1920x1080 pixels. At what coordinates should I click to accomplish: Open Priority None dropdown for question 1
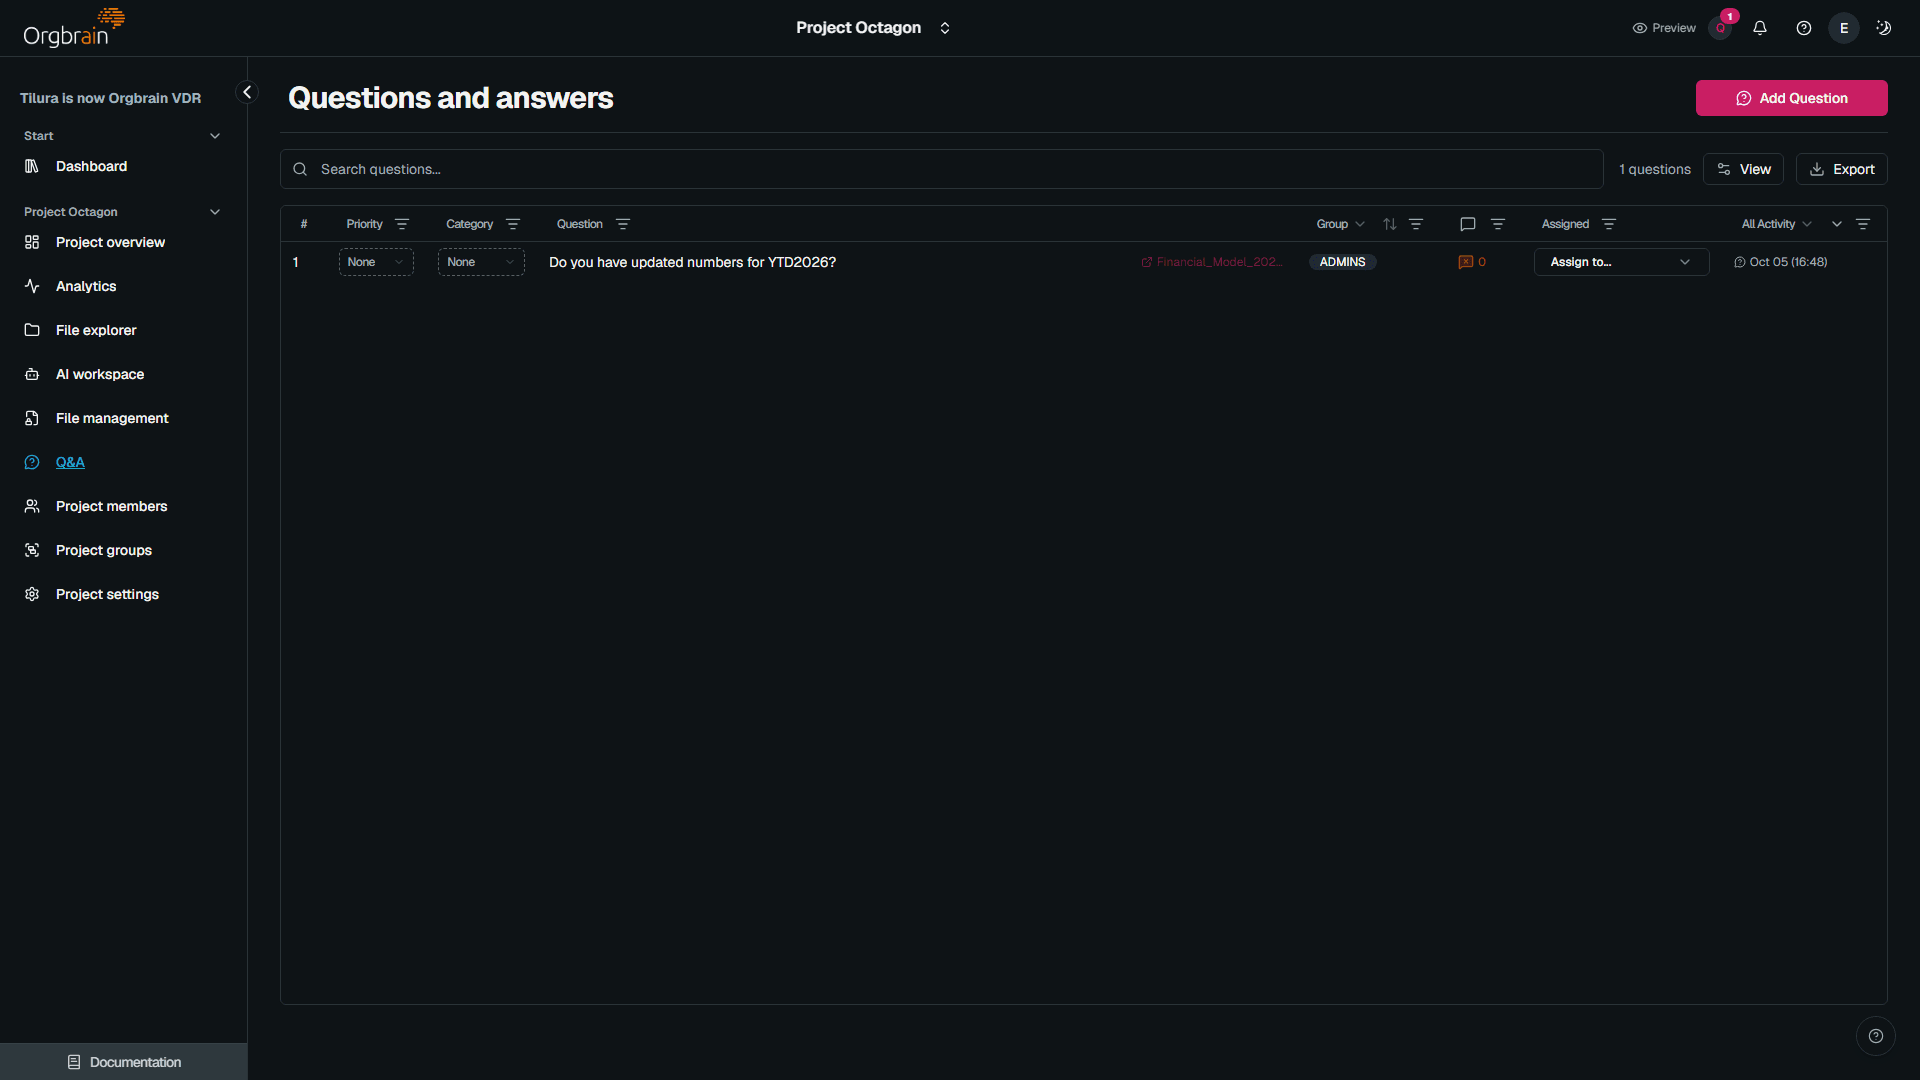tap(376, 262)
